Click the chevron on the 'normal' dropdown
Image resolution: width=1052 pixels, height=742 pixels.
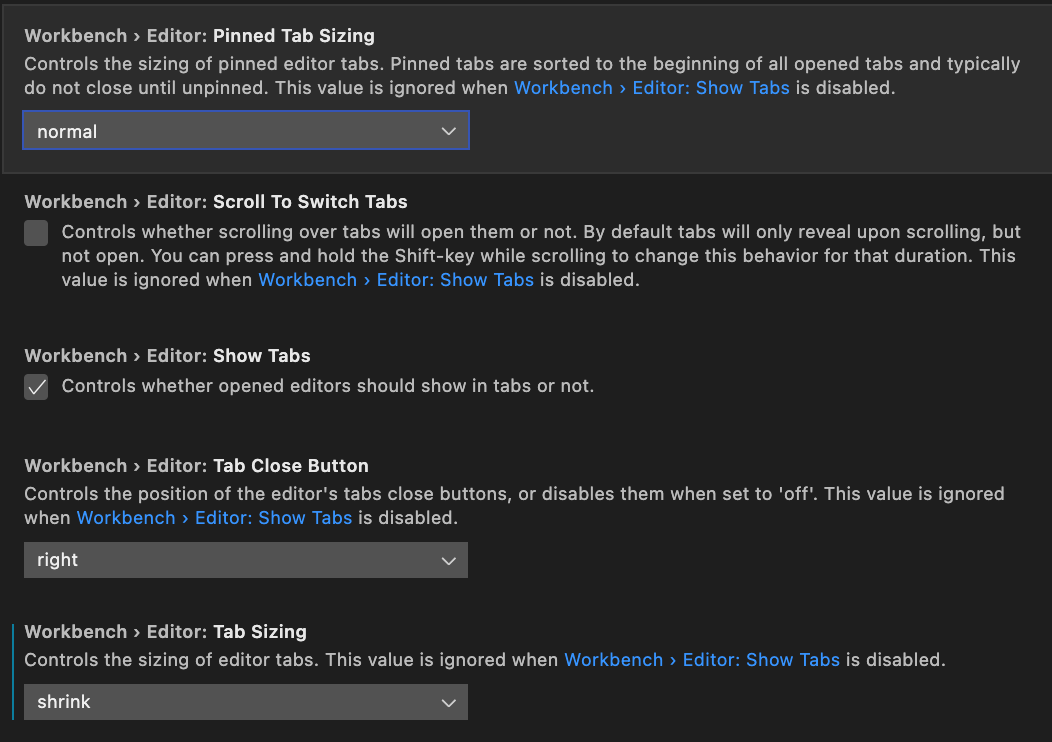pyautogui.click(x=448, y=131)
